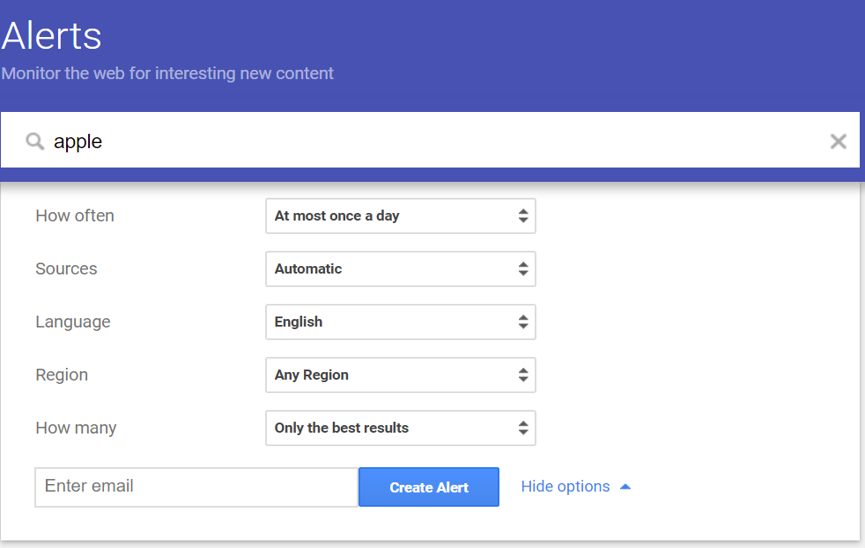Image resolution: width=865 pixels, height=548 pixels.
Task: Click the magnifier search icon
Action: (35, 141)
